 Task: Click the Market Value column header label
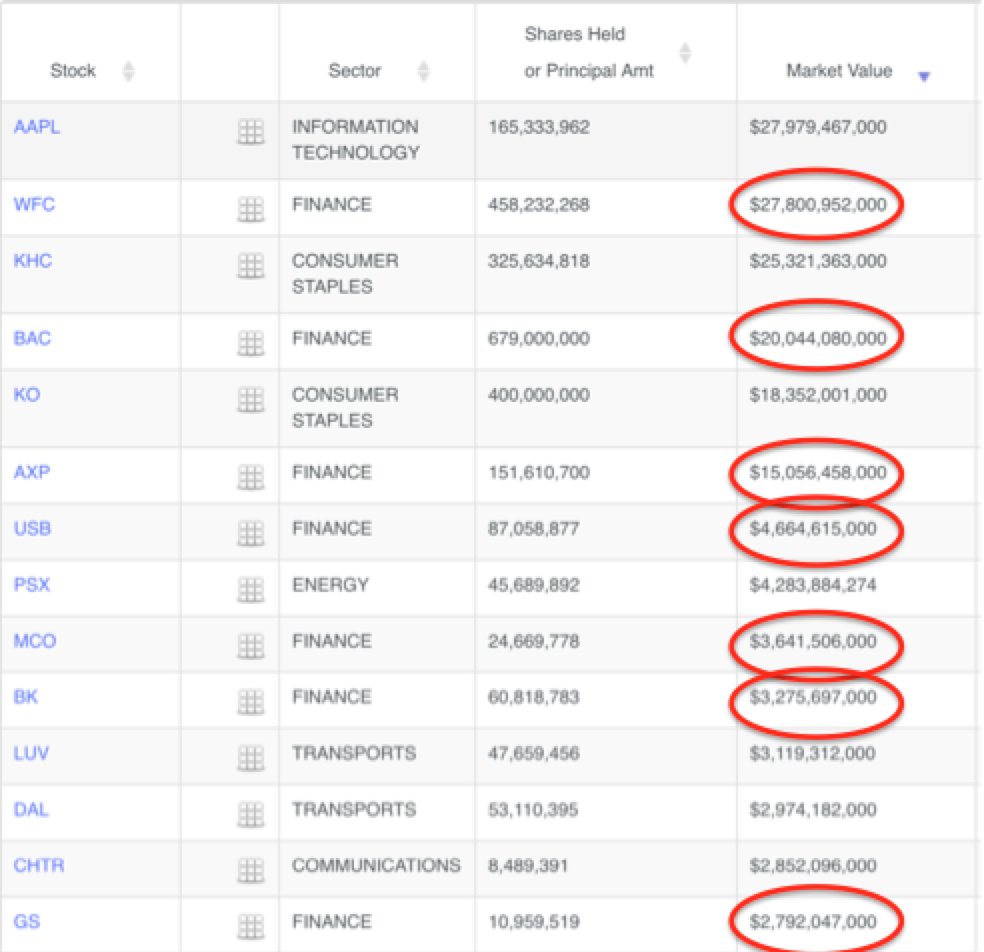pos(839,71)
